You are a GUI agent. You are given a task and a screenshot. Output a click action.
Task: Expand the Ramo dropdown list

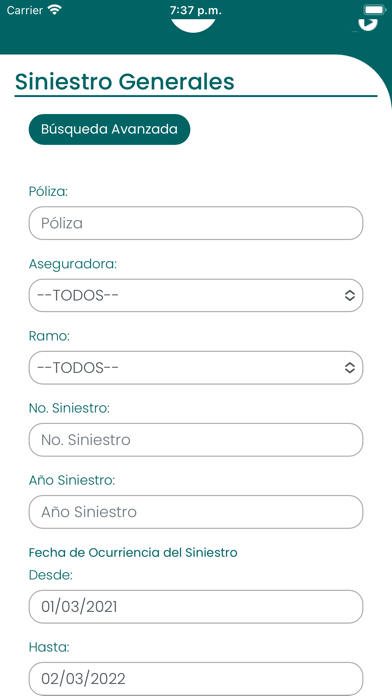(196, 368)
